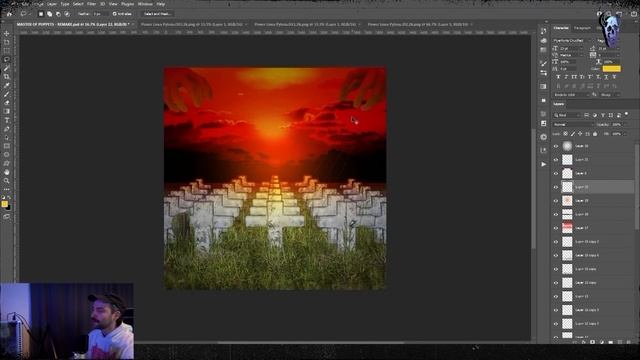
Task: Hide the red-thumbnail Layer 17 eye icon
Action: (x=556, y=228)
